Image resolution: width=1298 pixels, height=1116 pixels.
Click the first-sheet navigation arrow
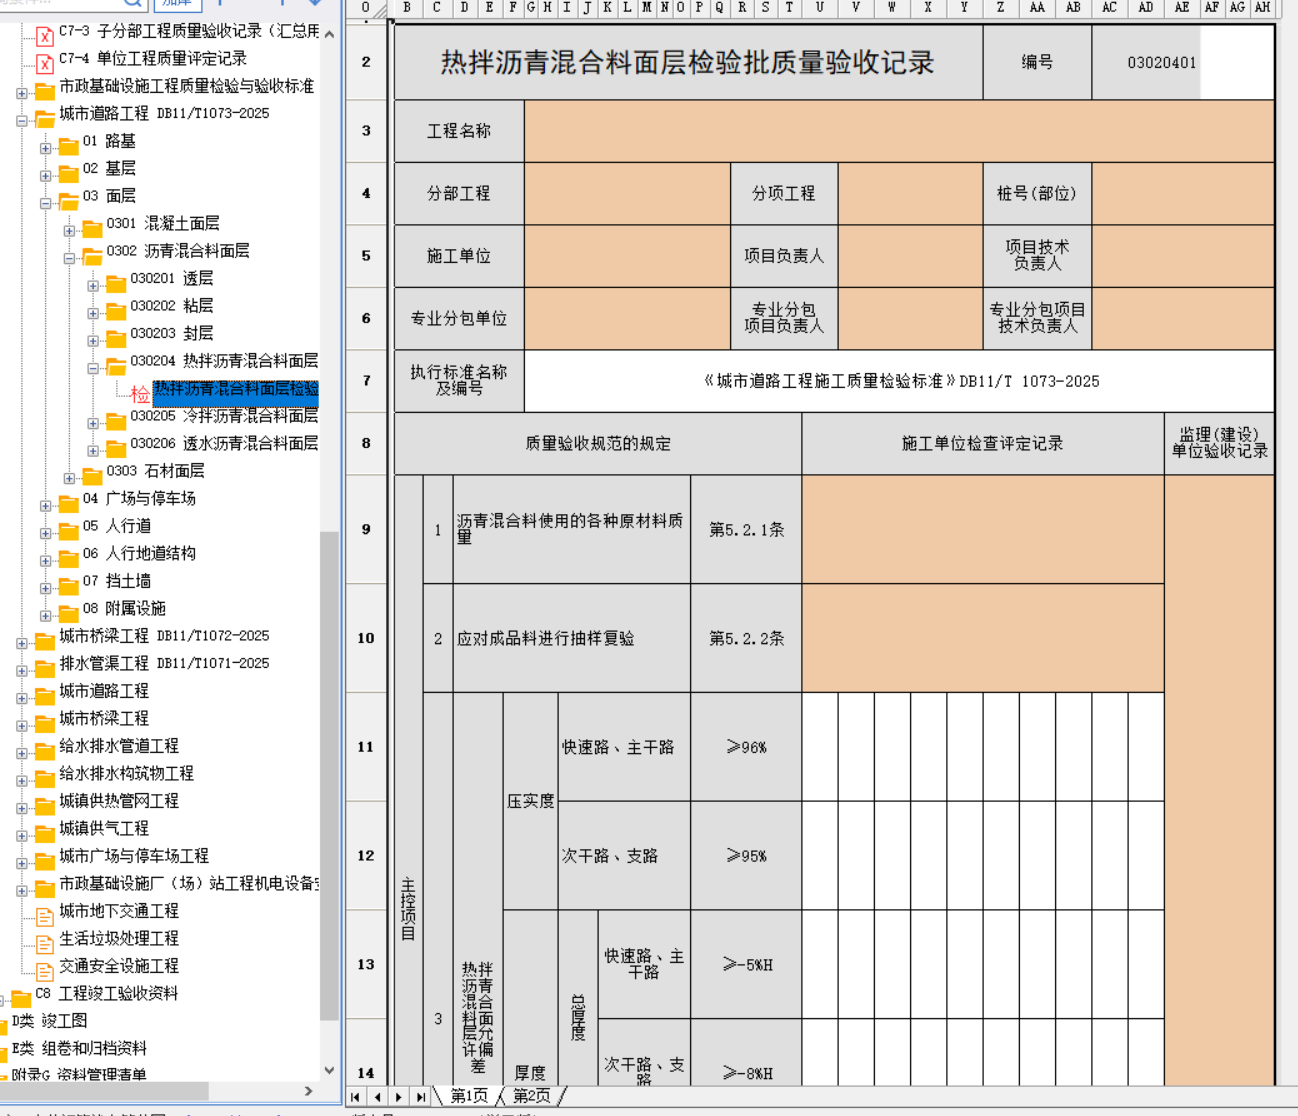[355, 1097]
